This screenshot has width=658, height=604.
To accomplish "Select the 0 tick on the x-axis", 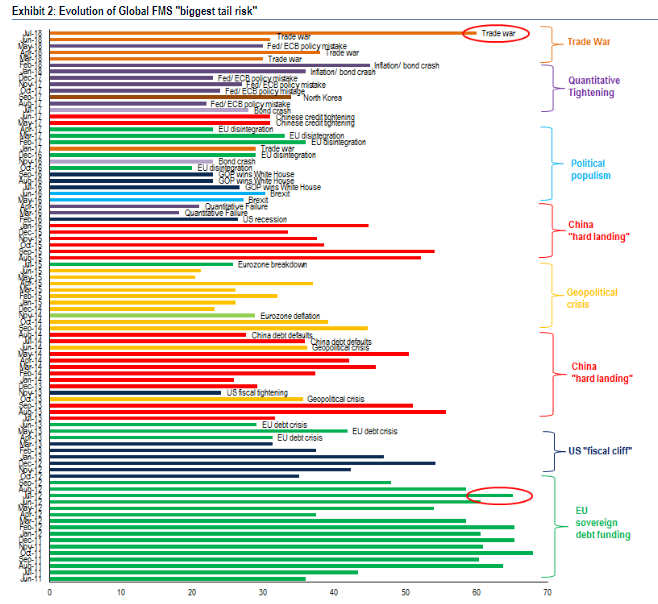I will pos(49,592).
